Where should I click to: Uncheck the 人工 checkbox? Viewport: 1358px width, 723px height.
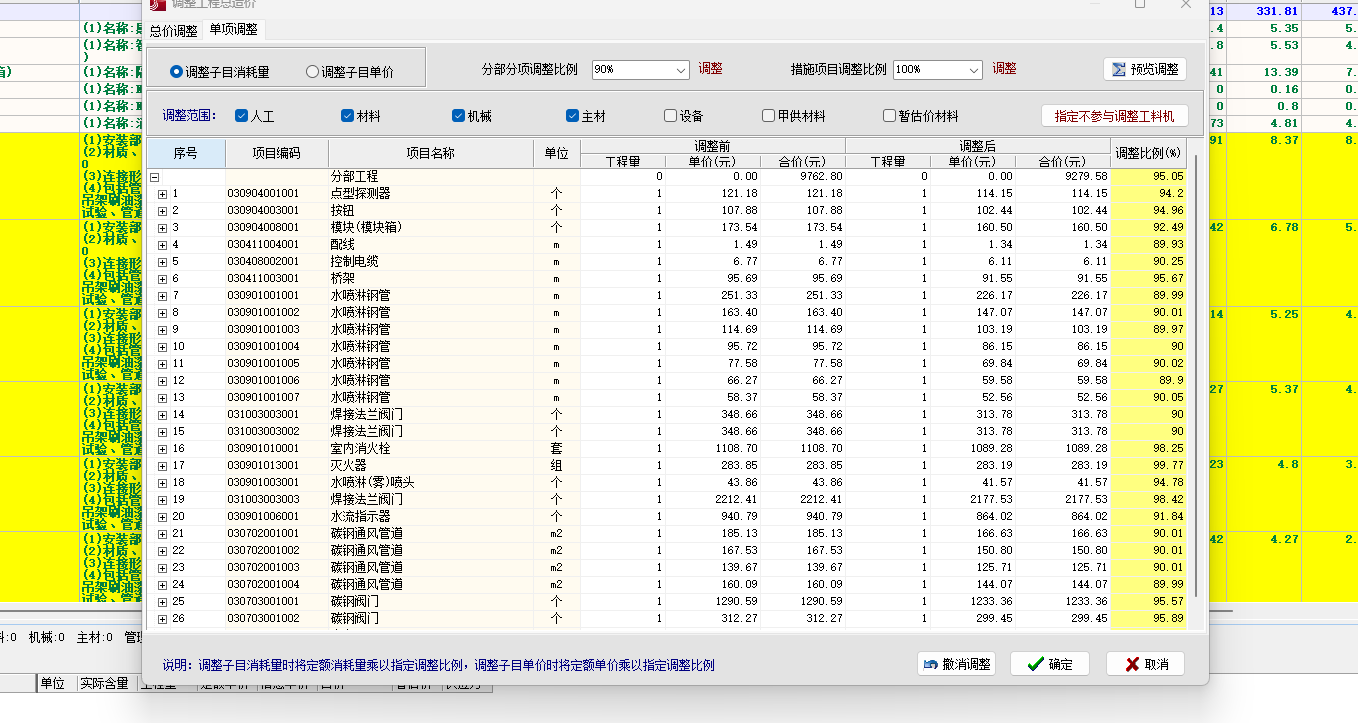pyautogui.click(x=241, y=116)
